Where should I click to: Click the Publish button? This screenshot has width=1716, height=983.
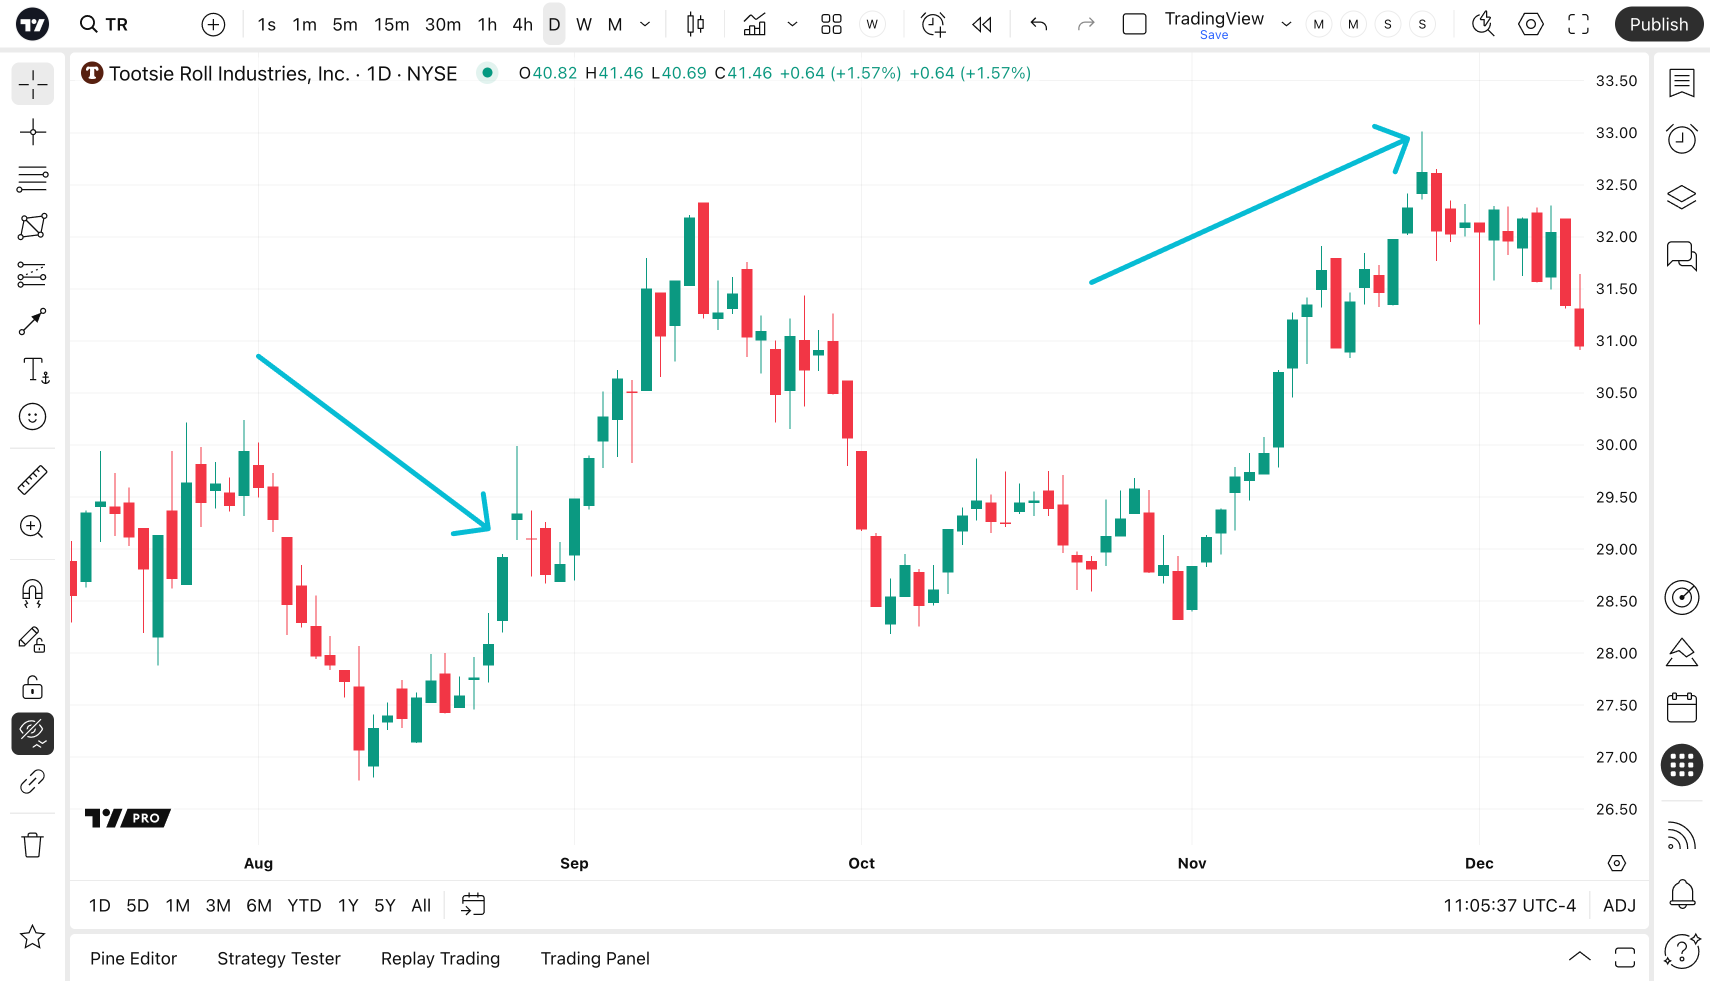(1659, 24)
